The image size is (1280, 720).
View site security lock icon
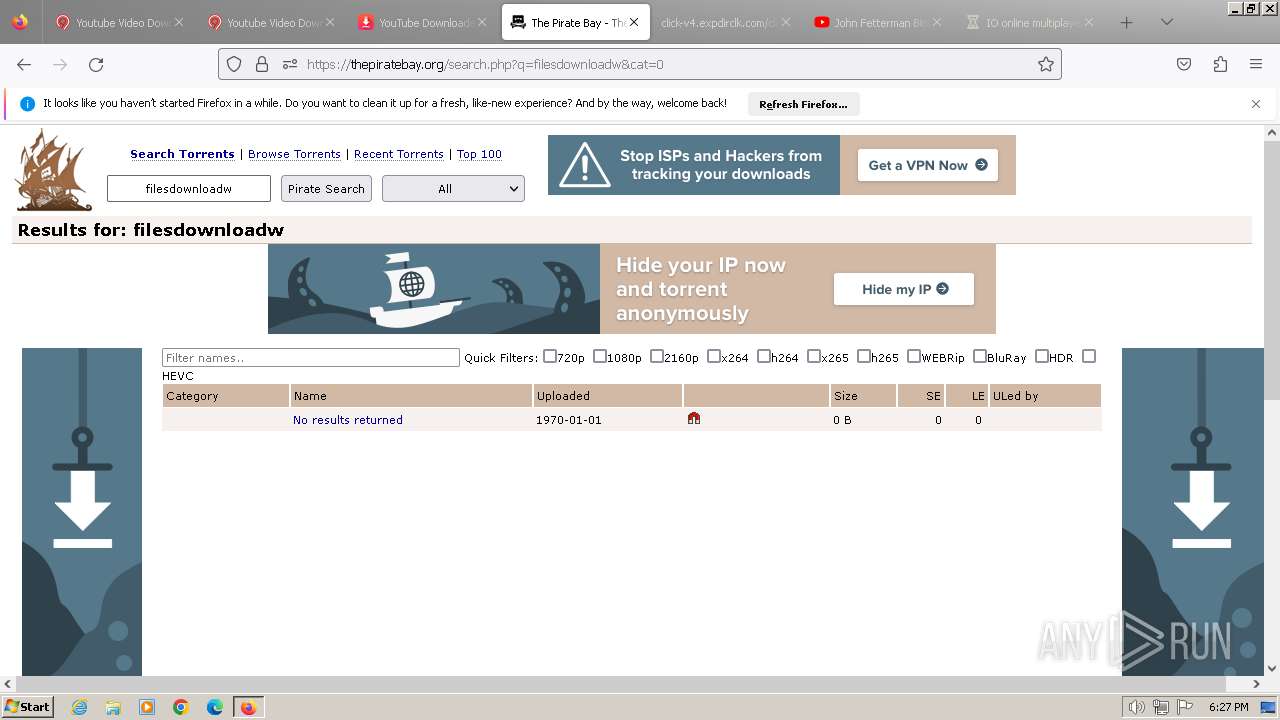[262, 64]
